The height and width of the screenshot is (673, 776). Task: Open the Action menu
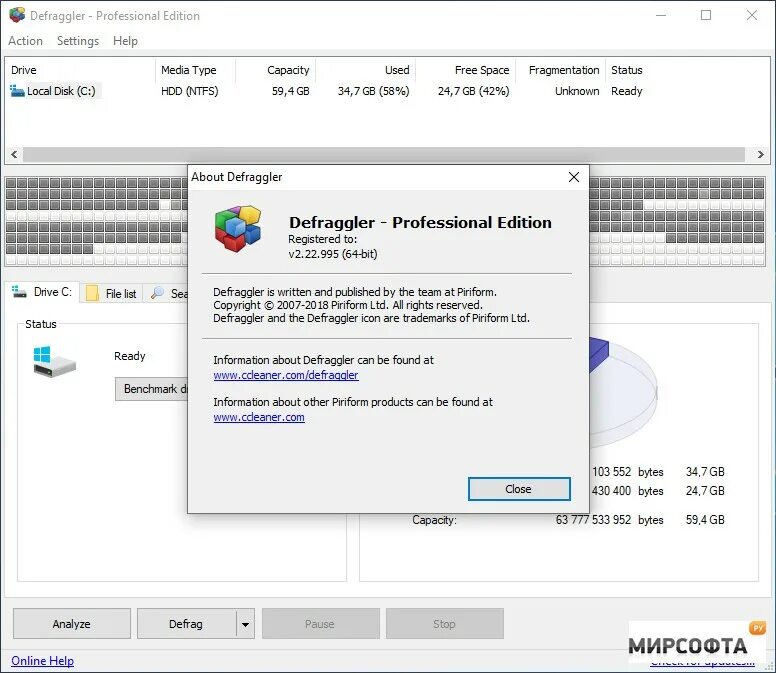pos(25,41)
